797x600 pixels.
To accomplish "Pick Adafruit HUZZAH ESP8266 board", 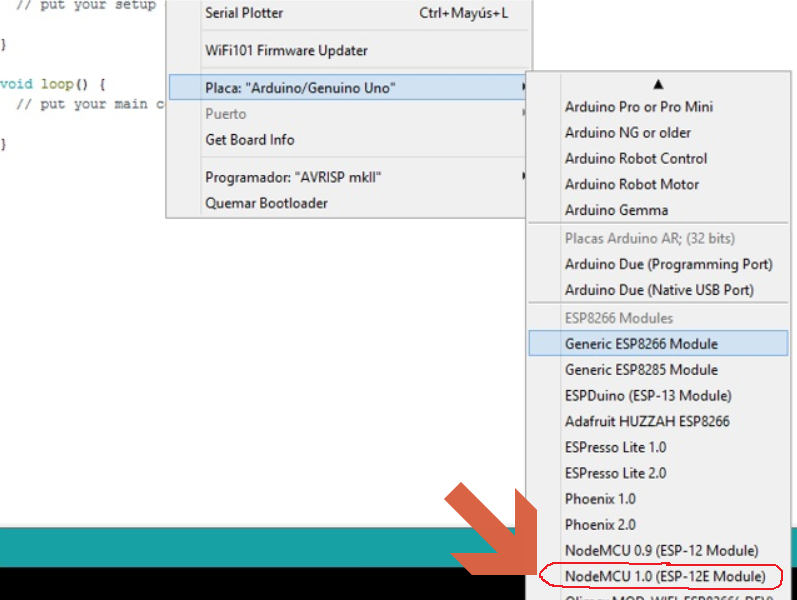I will 658,422.
